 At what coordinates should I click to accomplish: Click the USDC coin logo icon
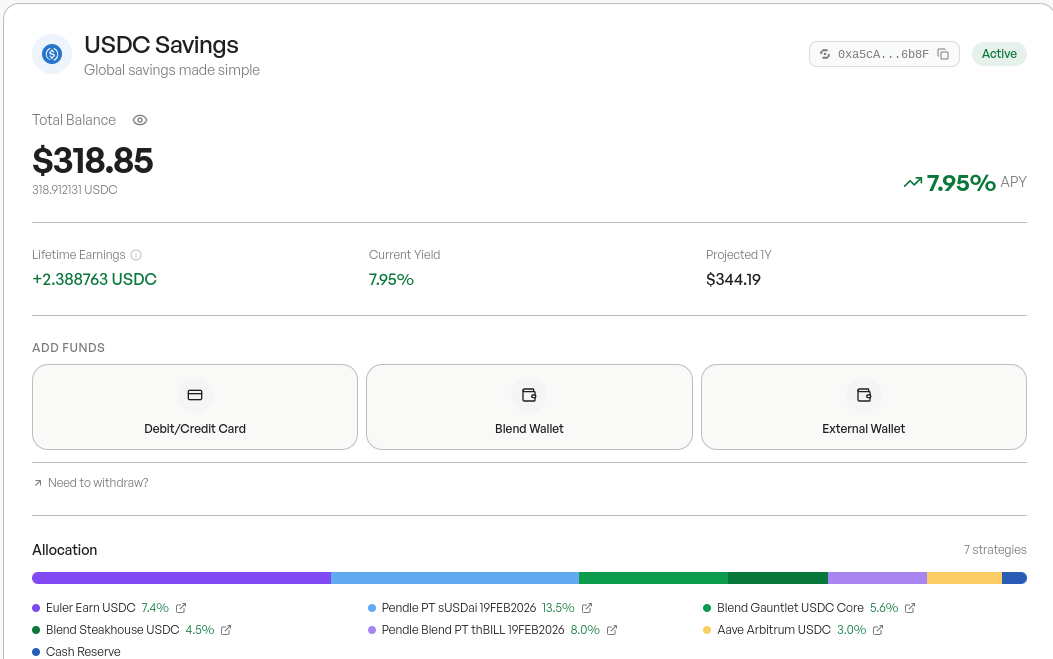tap(52, 54)
